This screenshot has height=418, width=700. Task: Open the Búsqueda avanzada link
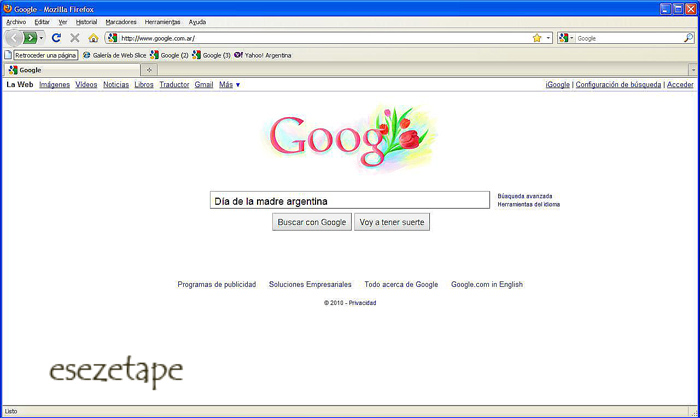tap(525, 196)
